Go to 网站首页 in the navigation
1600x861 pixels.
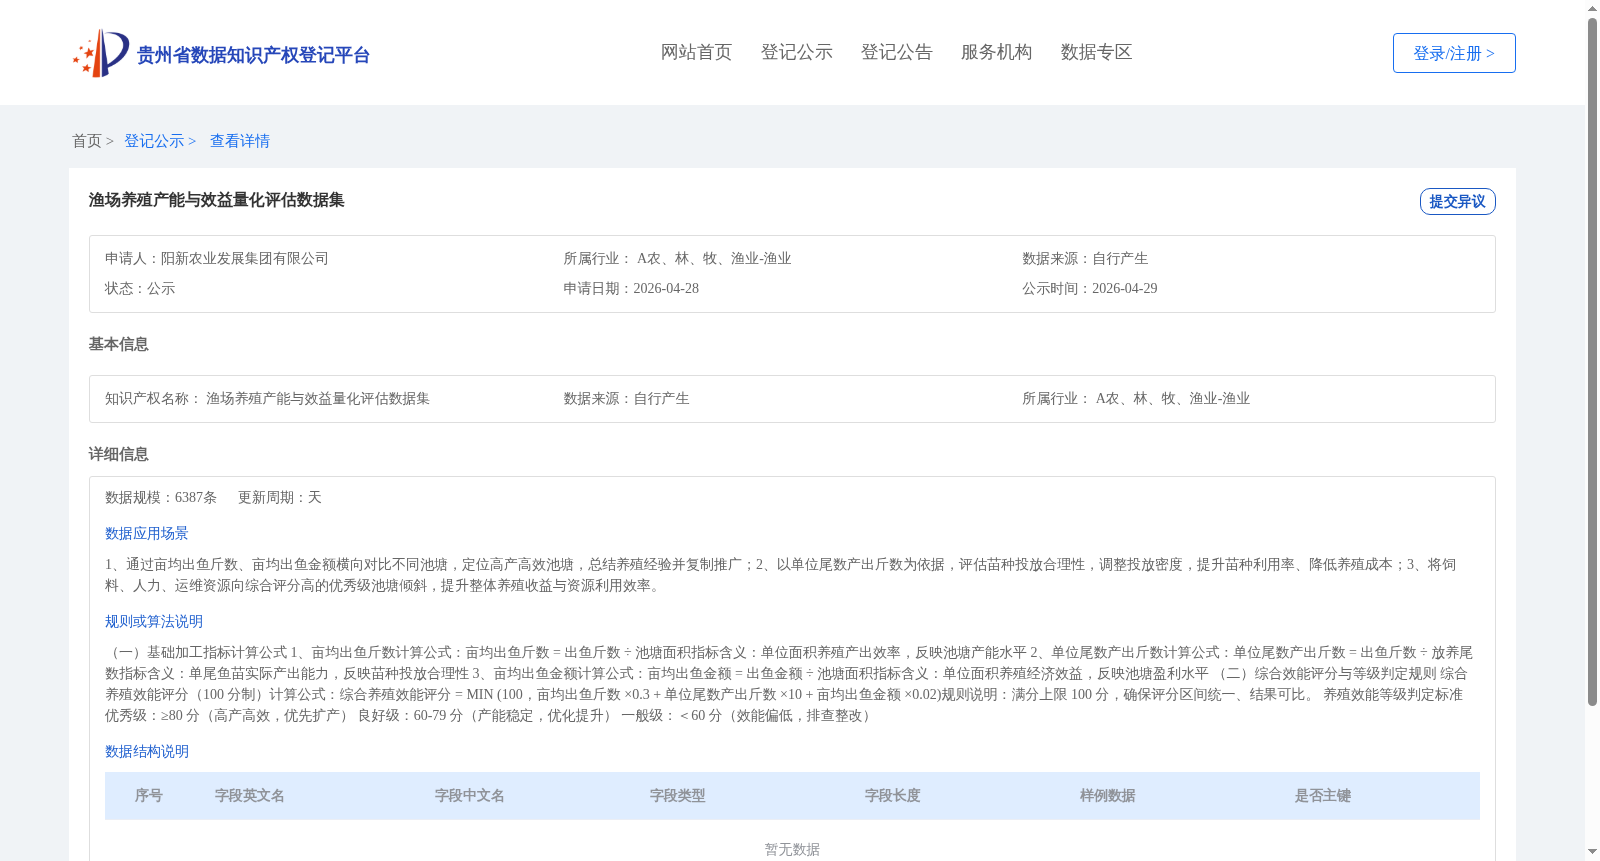coord(696,52)
